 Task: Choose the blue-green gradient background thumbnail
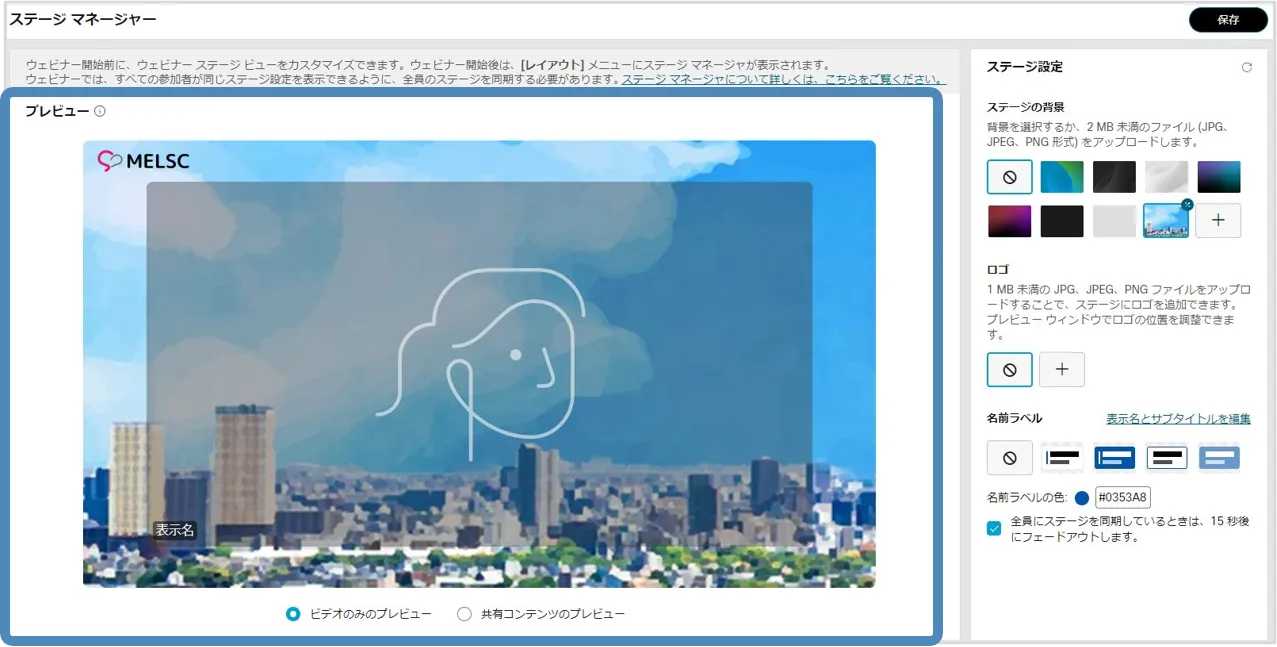click(x=1062, y=177)
